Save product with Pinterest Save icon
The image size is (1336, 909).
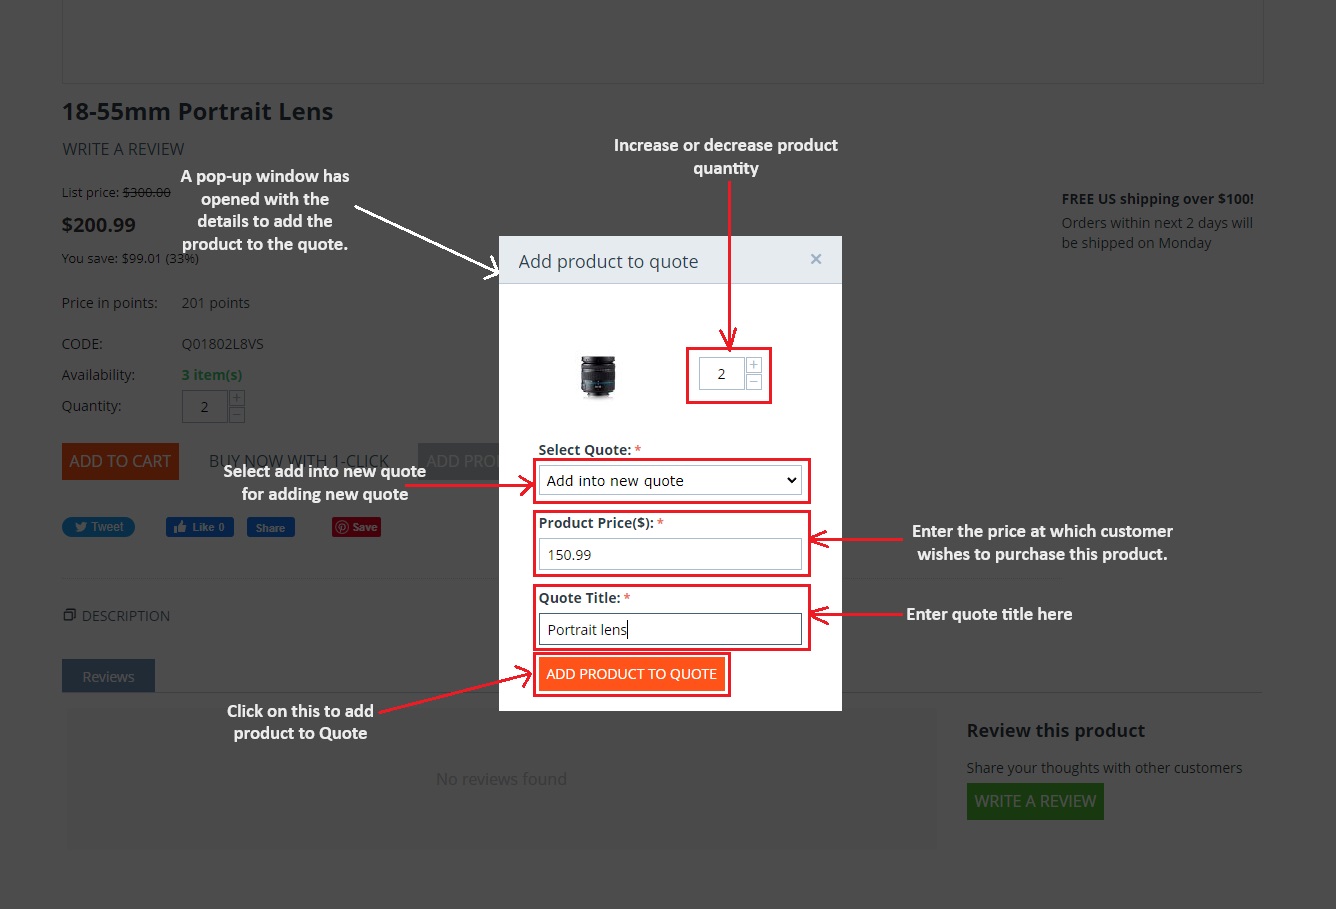[x=356, y=527]
